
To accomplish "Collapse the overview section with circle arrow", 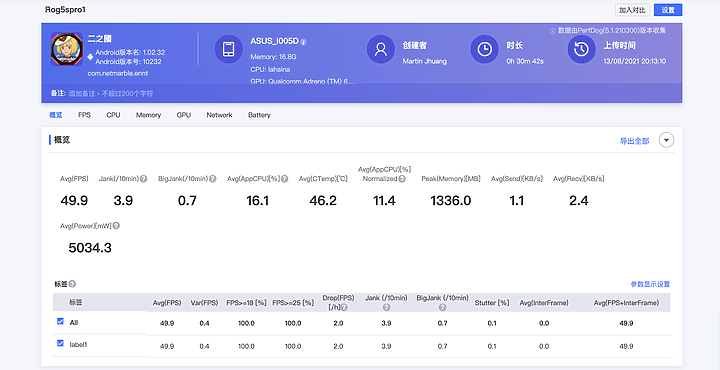I will (666, 140).
